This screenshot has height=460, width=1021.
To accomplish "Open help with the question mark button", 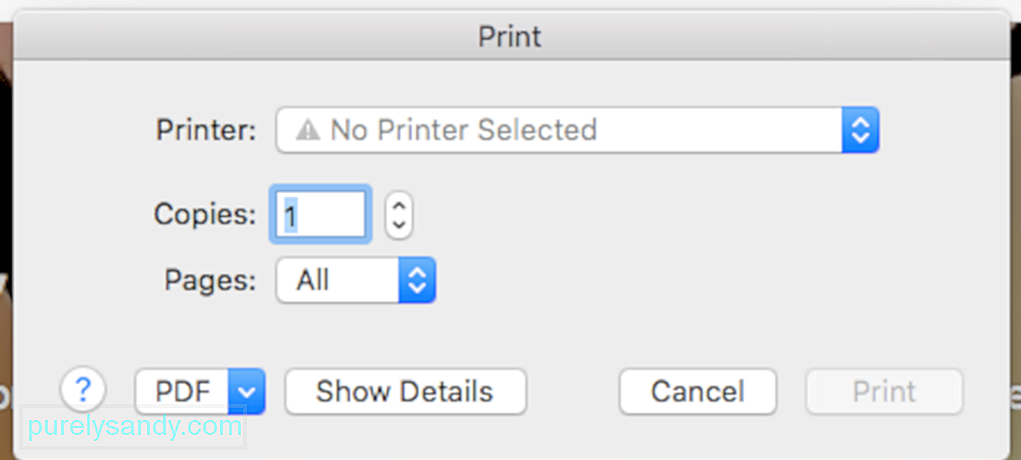I will pyautogui.click(x=83, y=390).
